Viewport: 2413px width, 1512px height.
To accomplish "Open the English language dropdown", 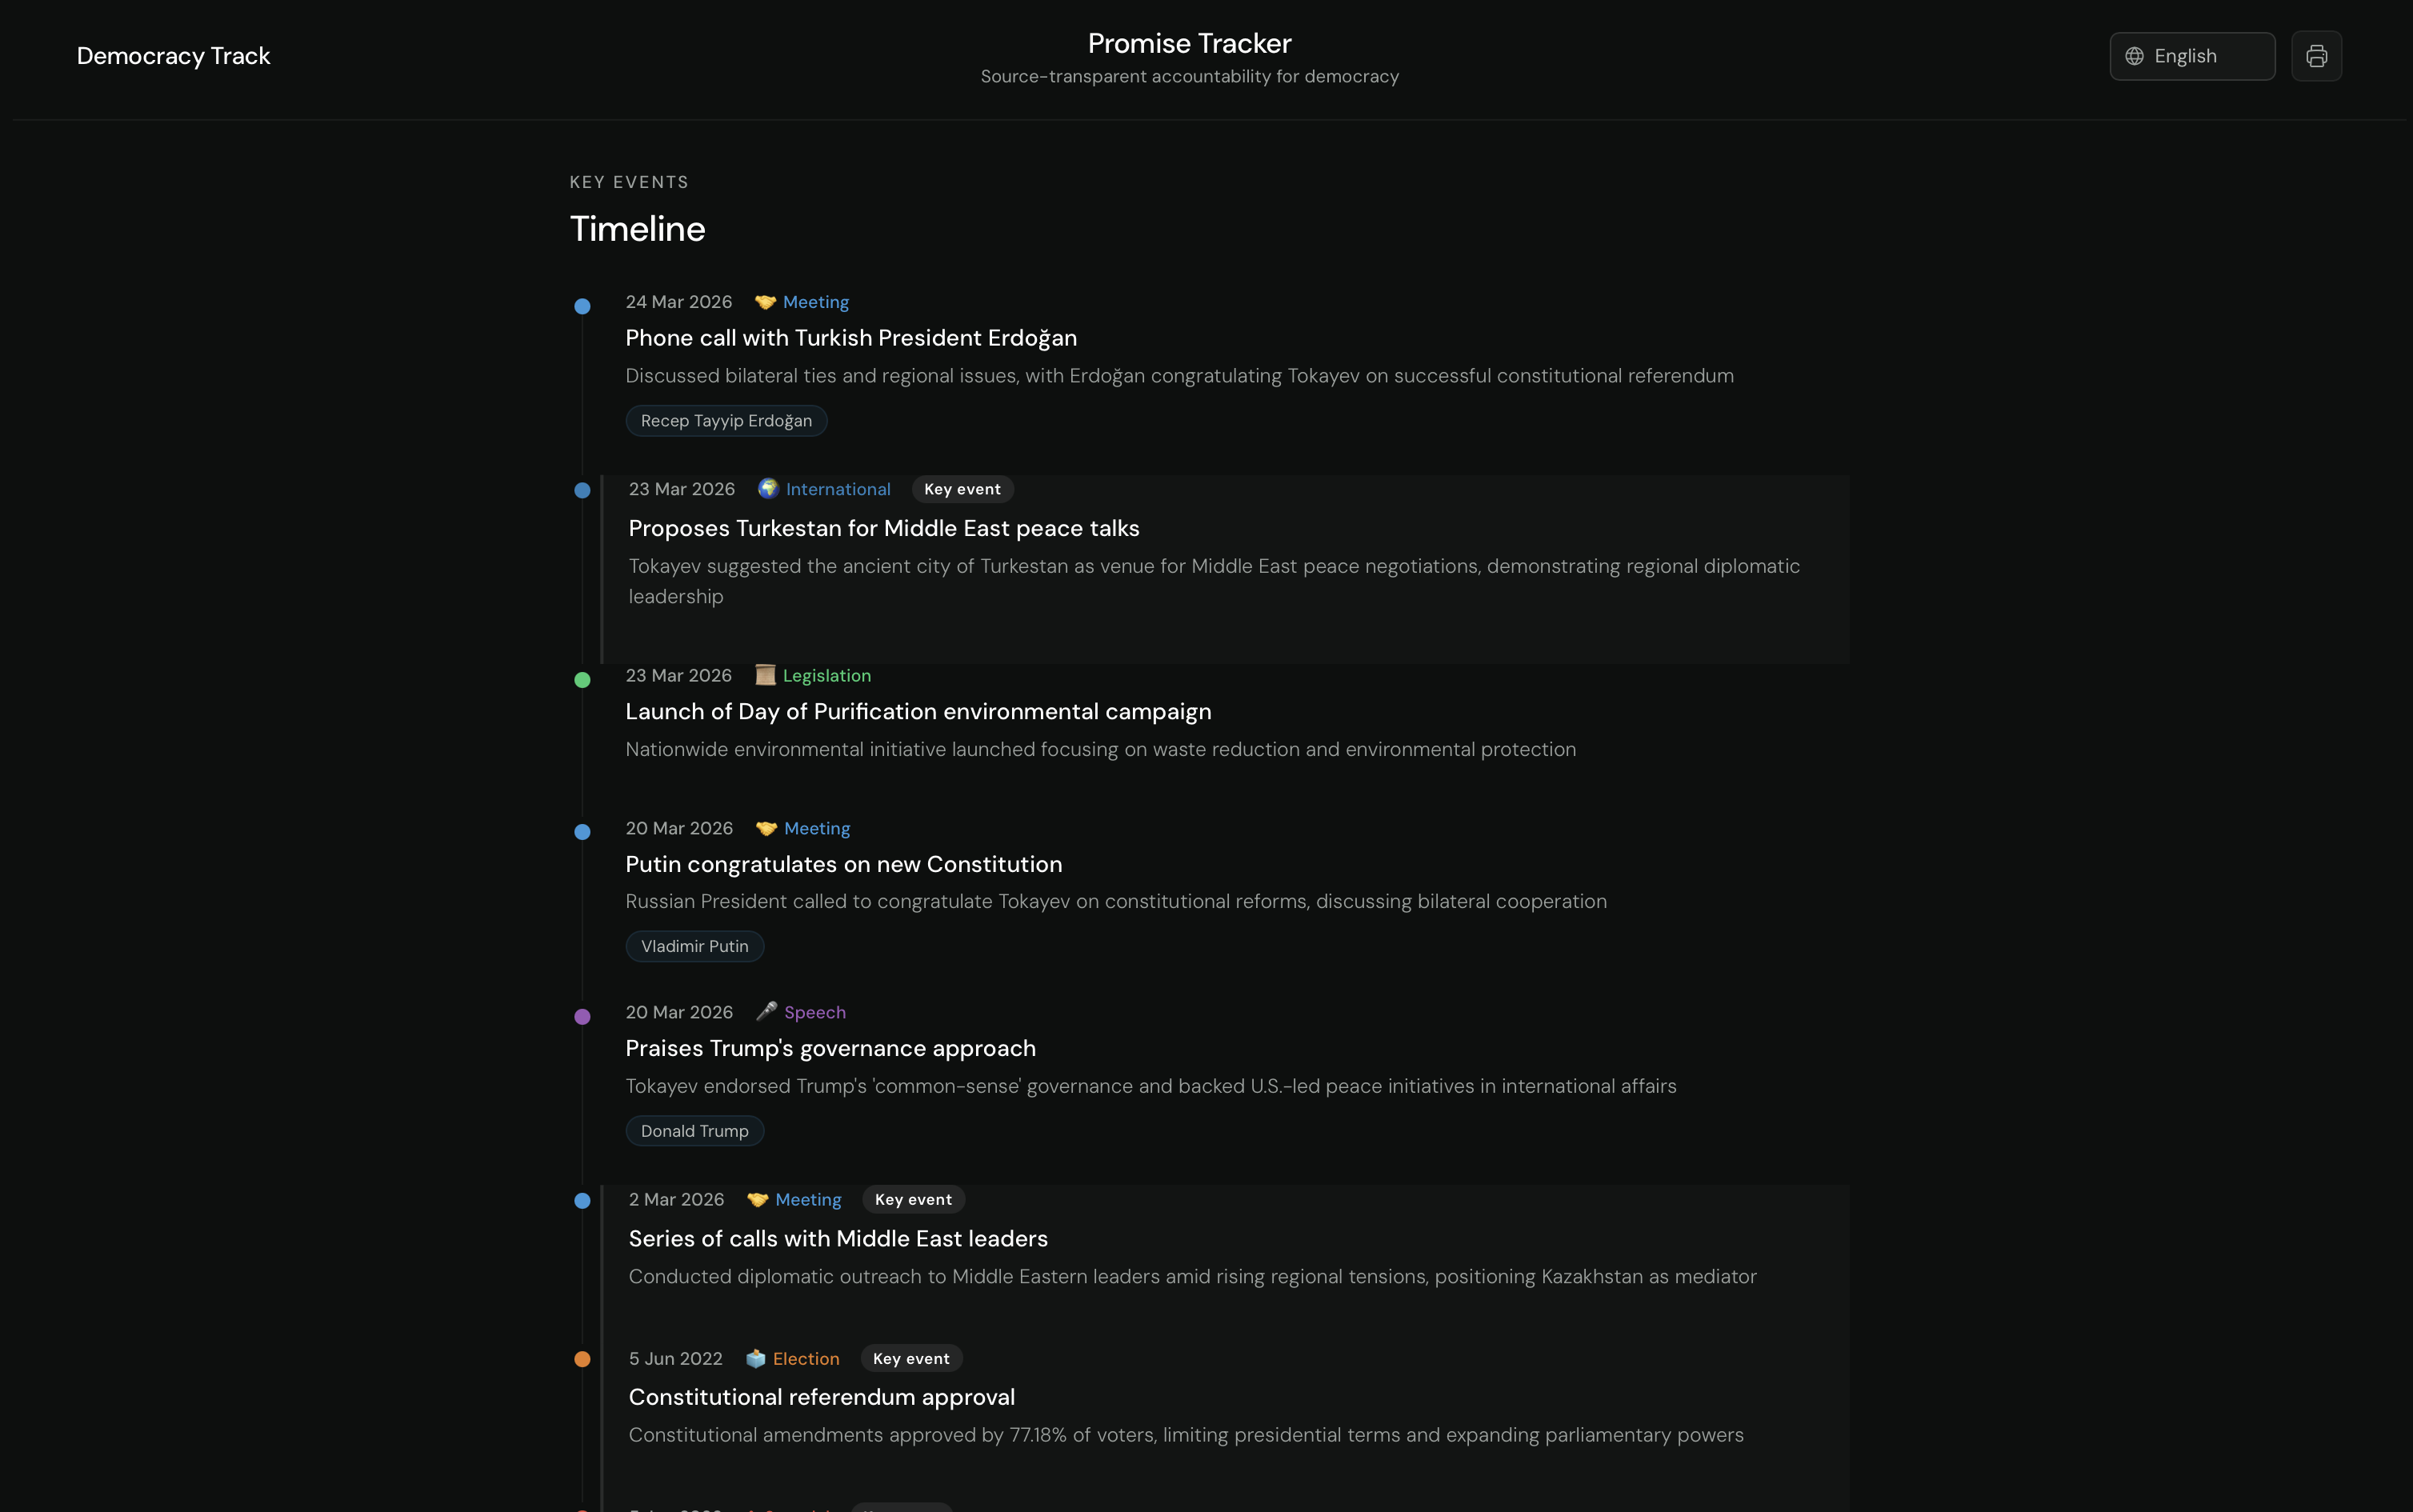I will pos(2191,56).
